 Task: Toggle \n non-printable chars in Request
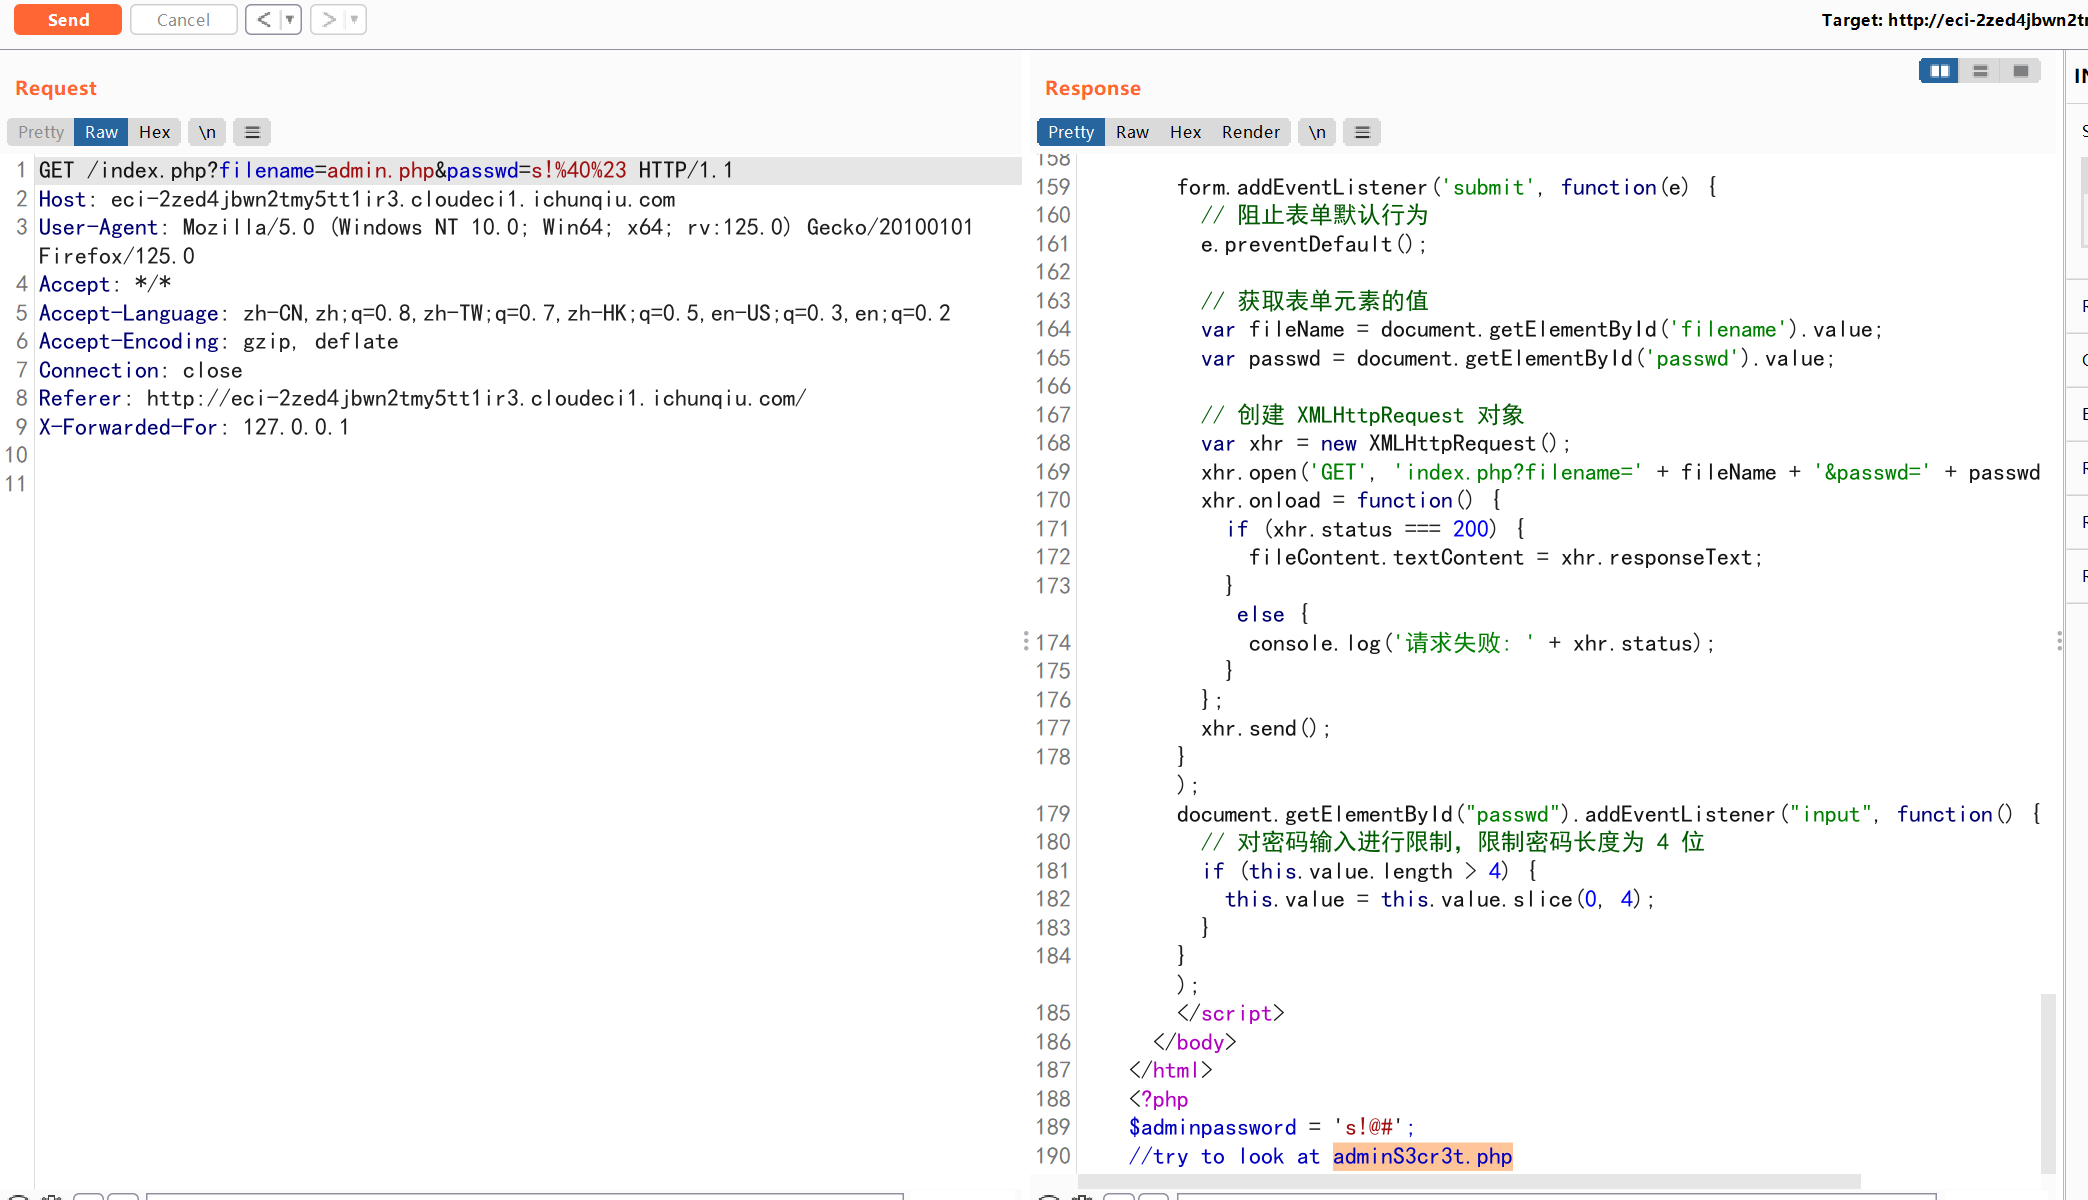coord(207,132)
